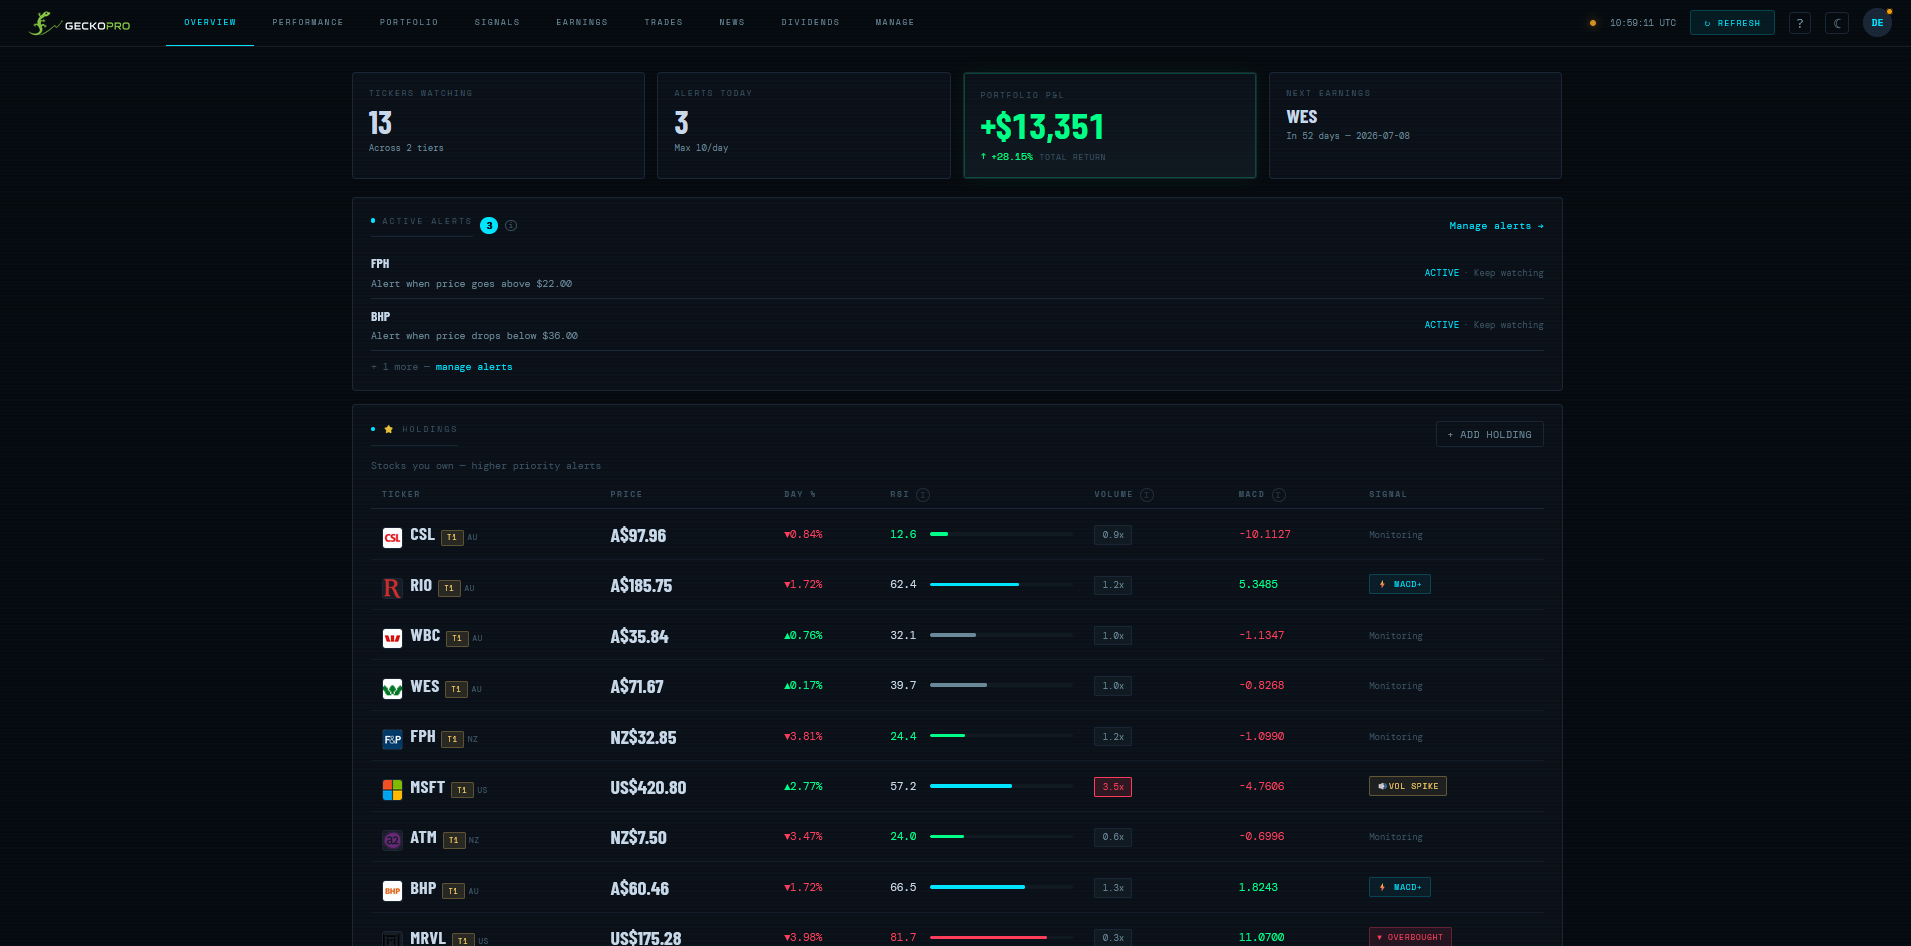Click the BHP company logo

[392, 891]
